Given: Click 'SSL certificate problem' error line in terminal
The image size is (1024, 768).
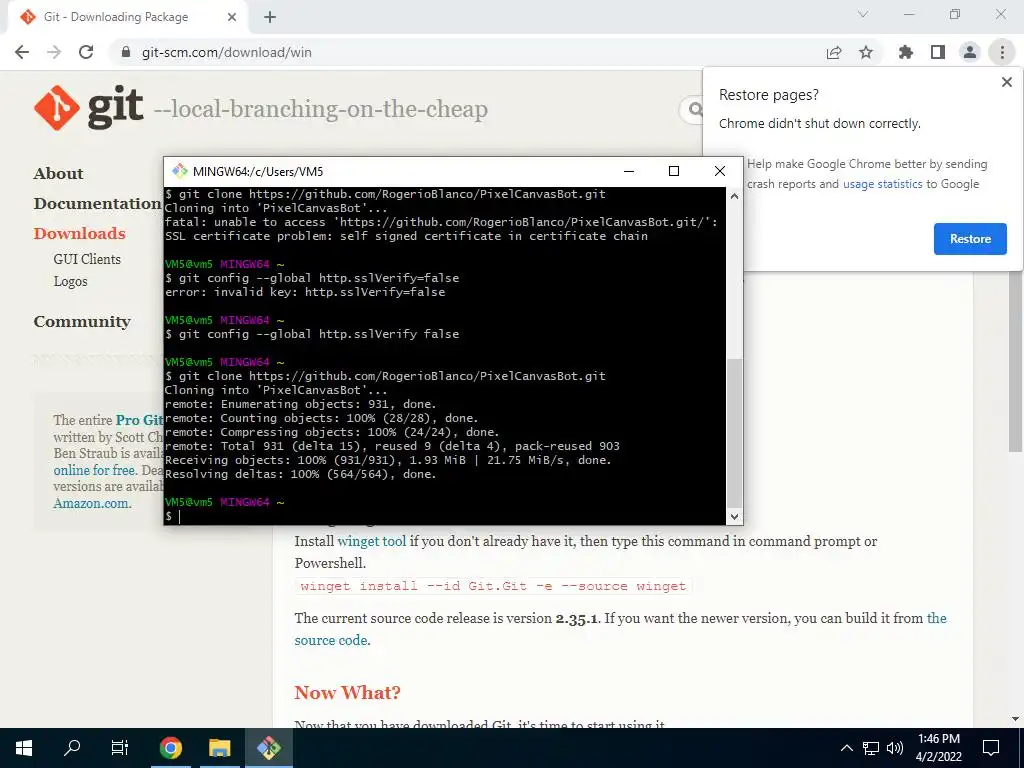Looking at the screenshot, I should coord(406,236).
